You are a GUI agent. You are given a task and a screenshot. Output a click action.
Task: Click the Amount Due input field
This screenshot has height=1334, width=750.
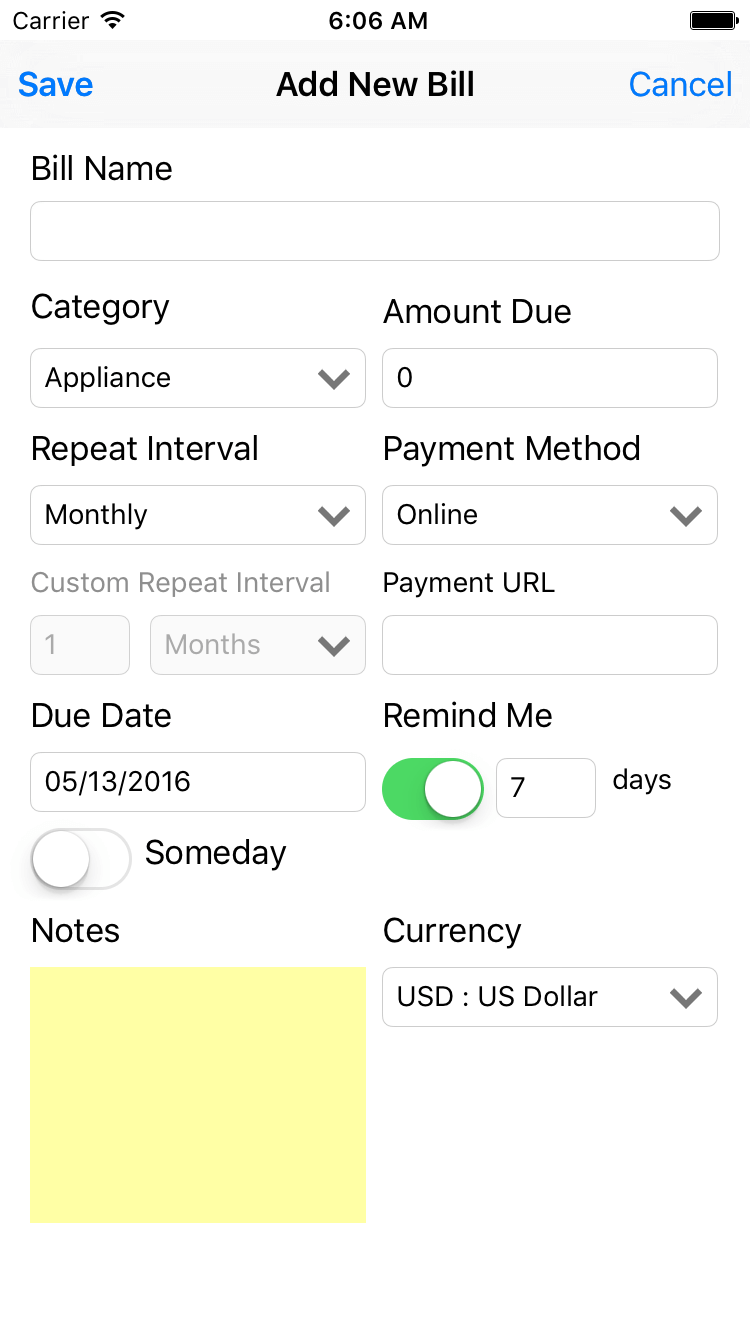549,378
